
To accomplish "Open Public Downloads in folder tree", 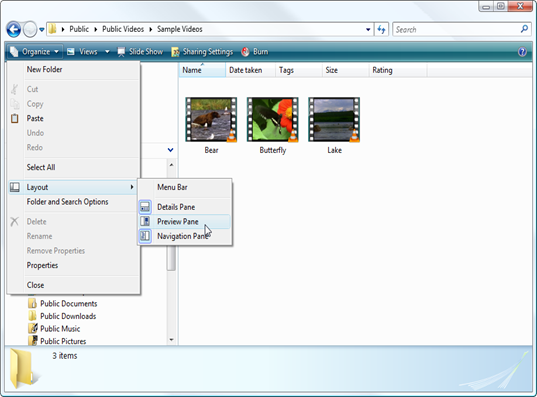I will click(68, 316).
